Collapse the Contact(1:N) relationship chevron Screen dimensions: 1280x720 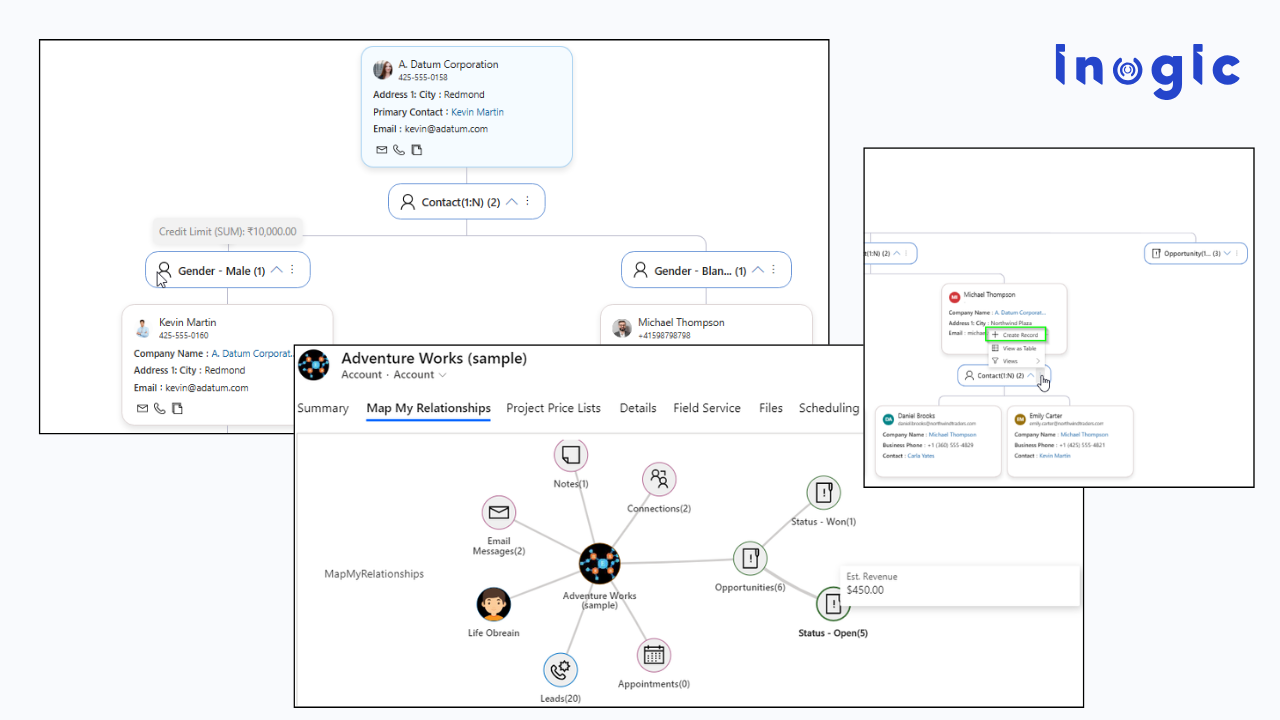point(511,201)
